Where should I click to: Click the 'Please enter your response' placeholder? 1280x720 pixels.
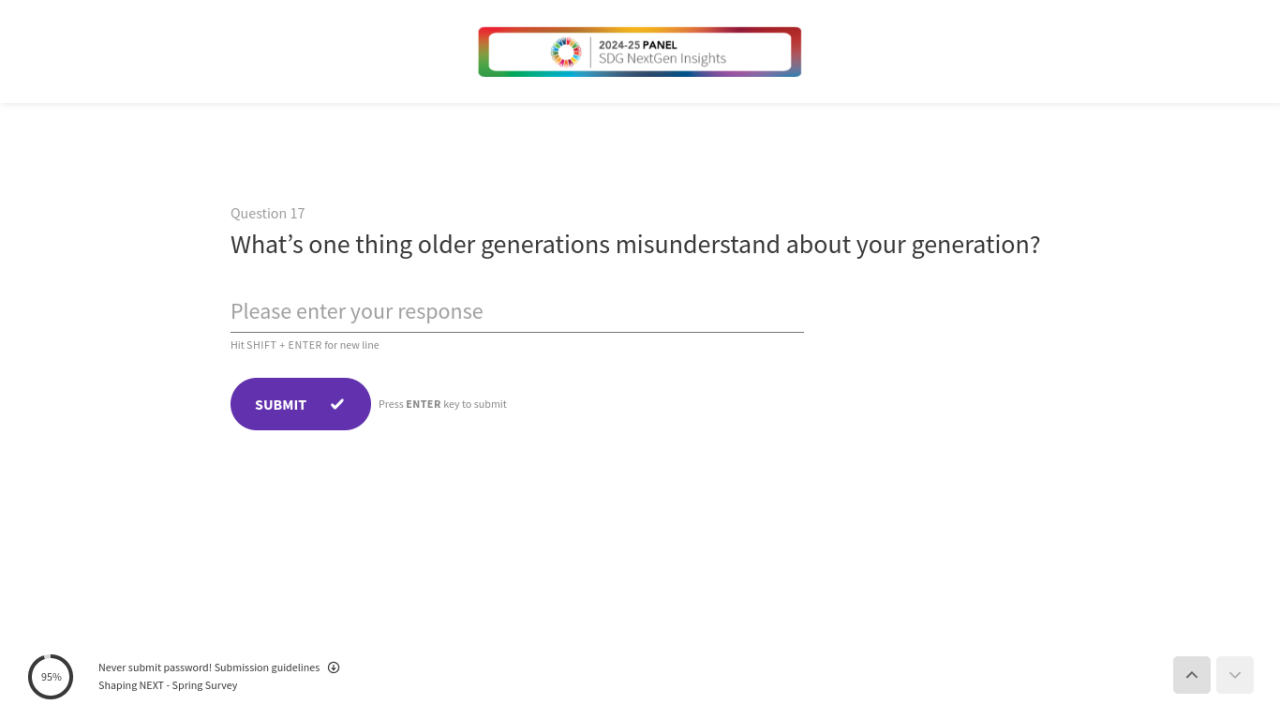[356, 311]
